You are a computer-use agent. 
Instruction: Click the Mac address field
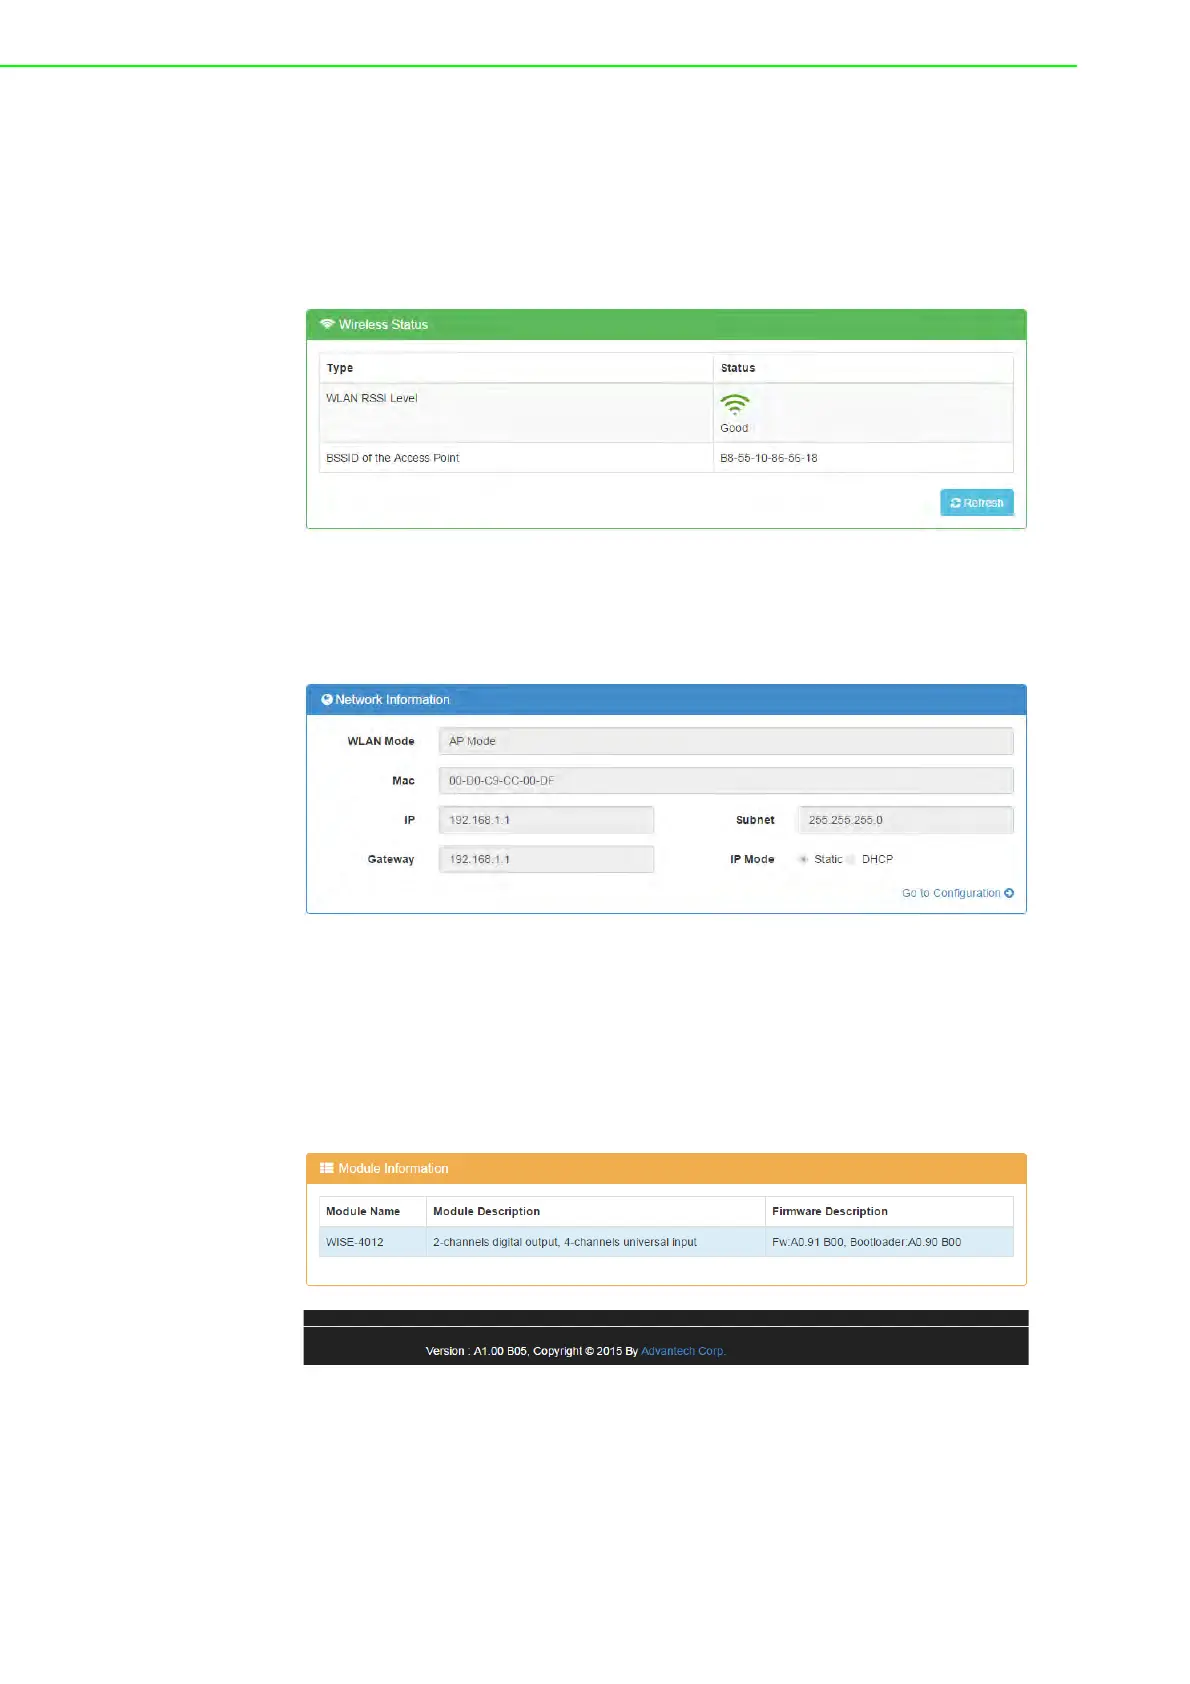(726, 781)
